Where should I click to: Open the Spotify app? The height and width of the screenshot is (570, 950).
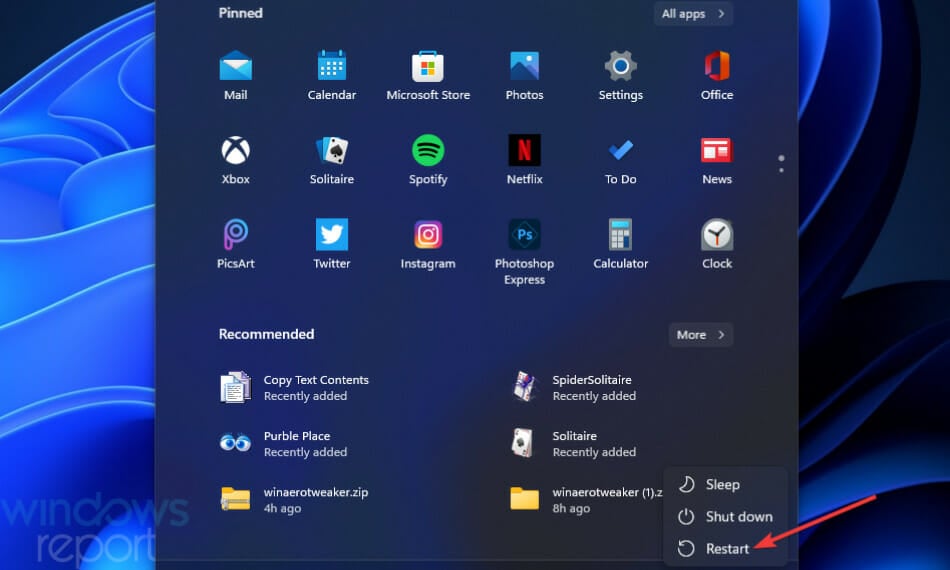tap(428, 160)
